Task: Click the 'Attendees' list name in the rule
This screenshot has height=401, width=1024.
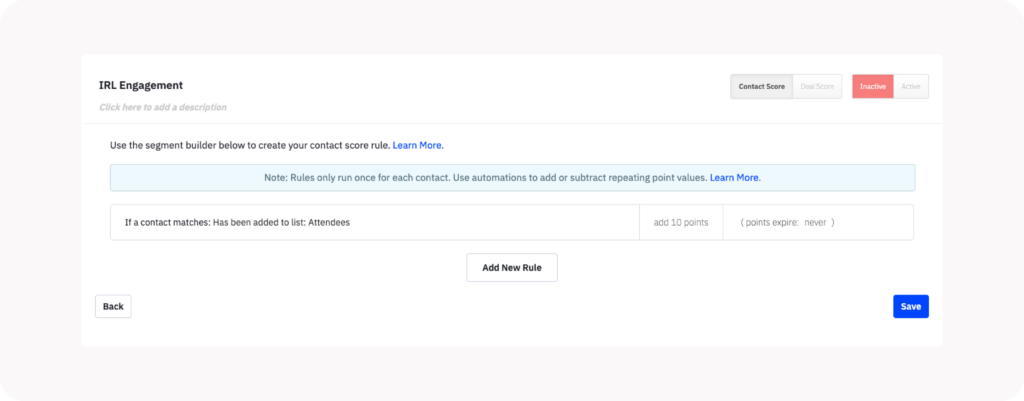Action: (328, 222)
